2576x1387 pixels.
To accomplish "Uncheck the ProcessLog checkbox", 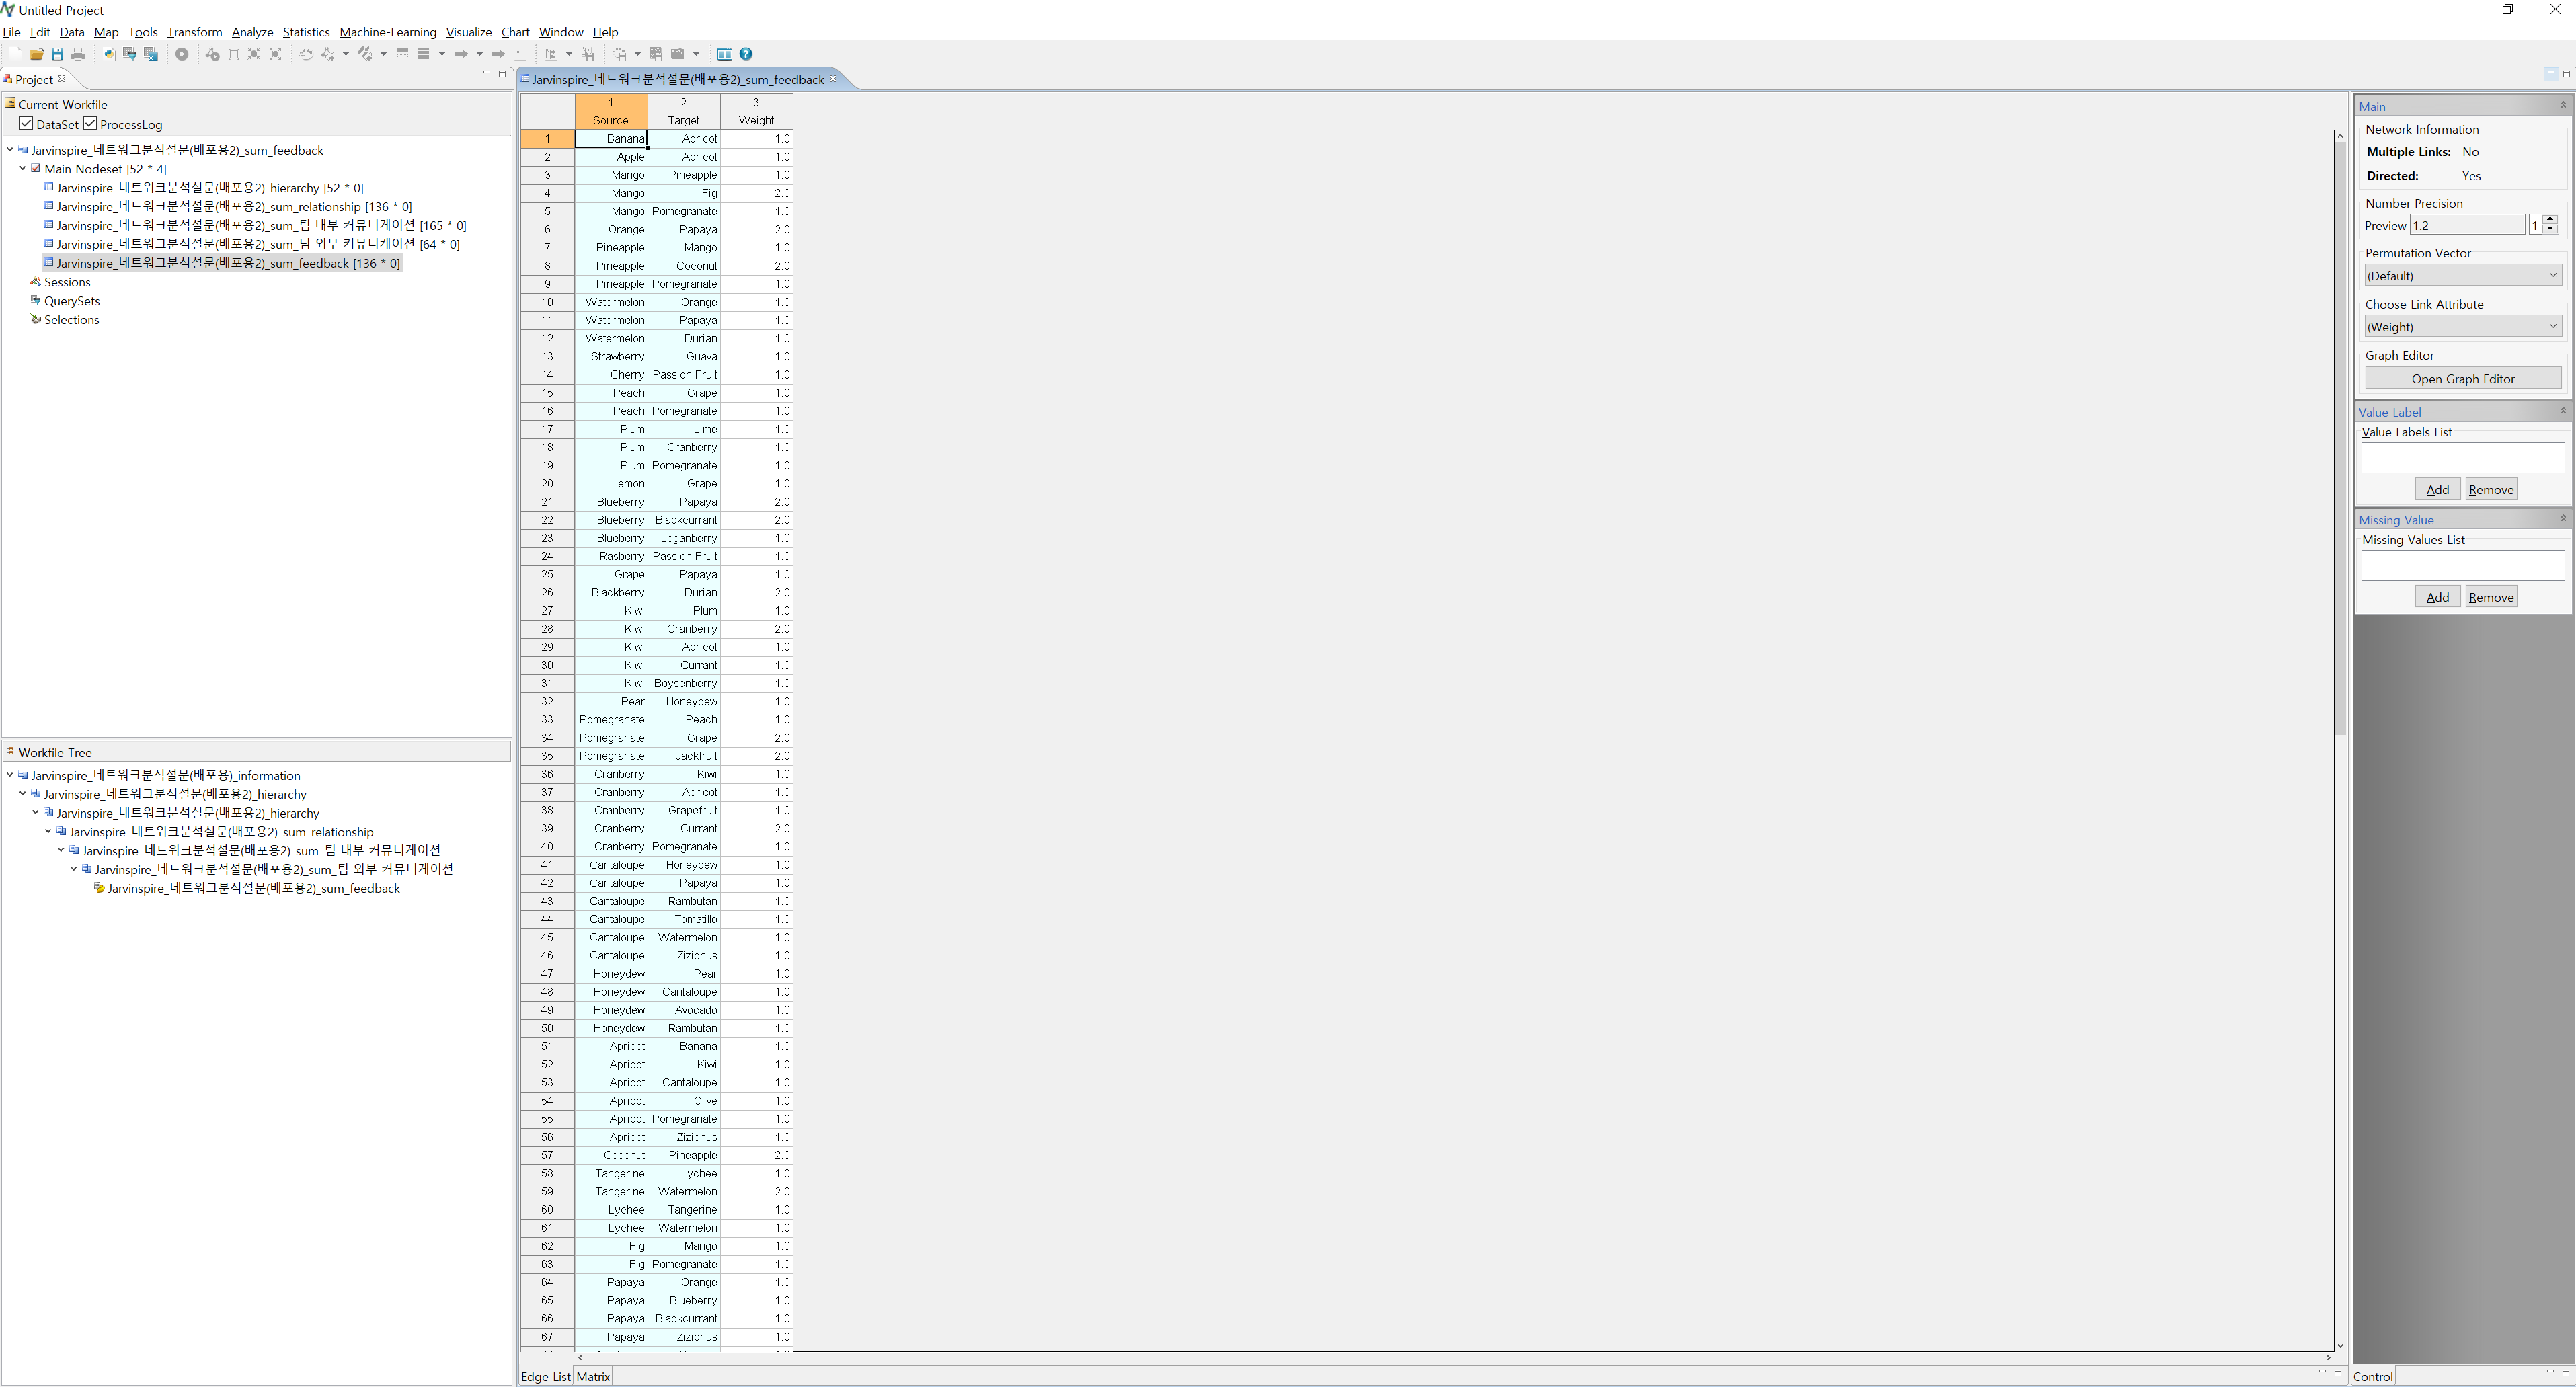I will coord(90,124).
